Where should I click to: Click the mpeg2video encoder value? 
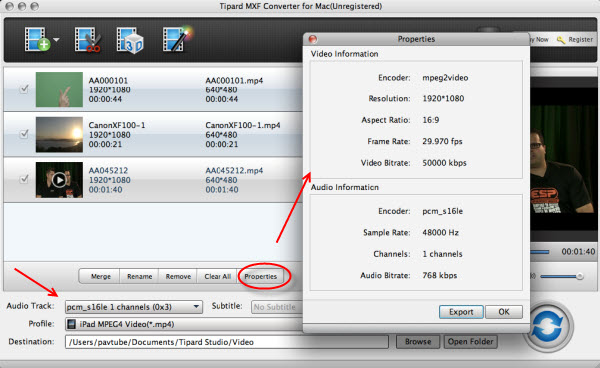[445, 78]
